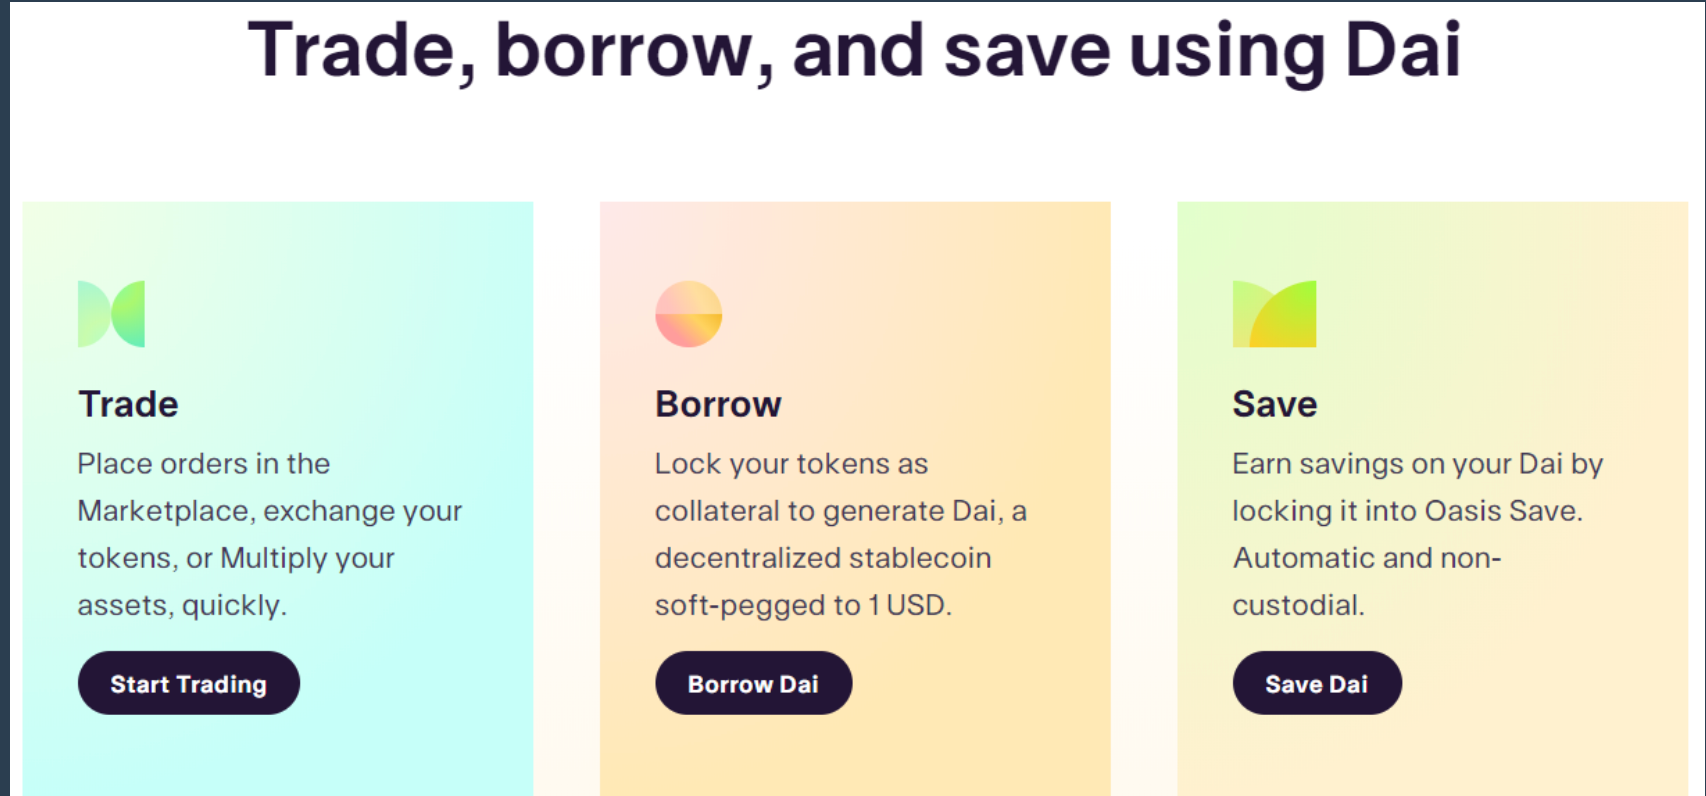
Task: Click the 'Trade, borrow, and save using Dai' title
Action: coord(854,50)
